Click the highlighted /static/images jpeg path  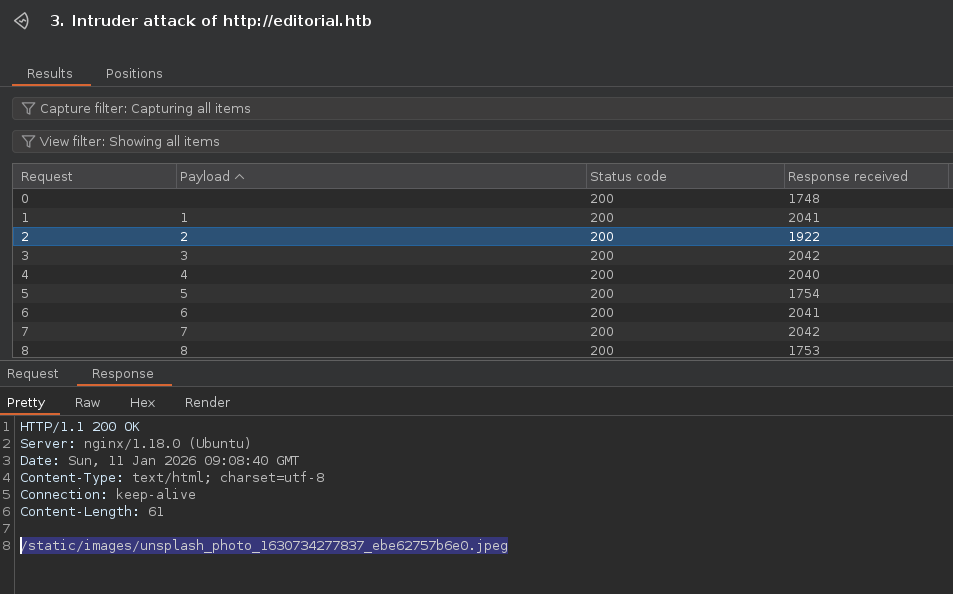(x=264, y=545)
